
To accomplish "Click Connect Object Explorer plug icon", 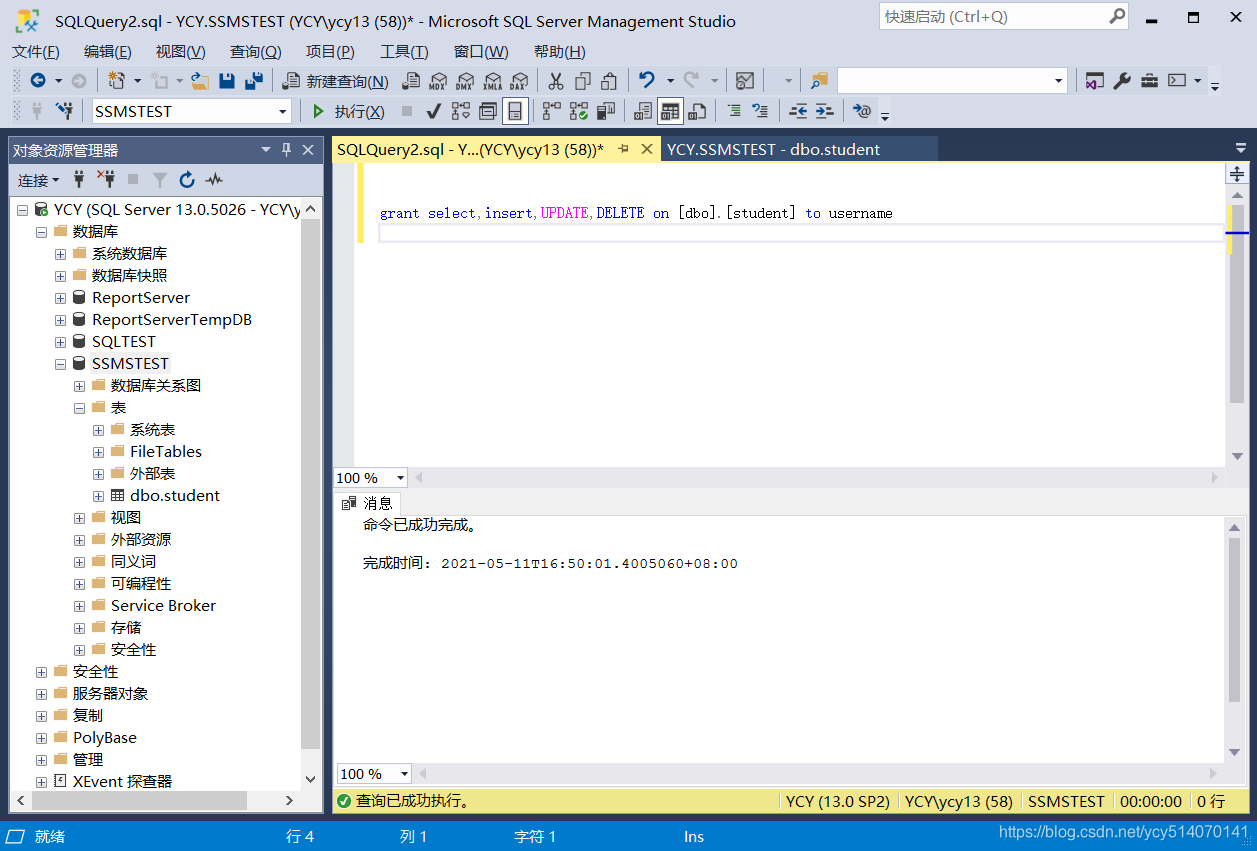I will [x=79, y=180].
